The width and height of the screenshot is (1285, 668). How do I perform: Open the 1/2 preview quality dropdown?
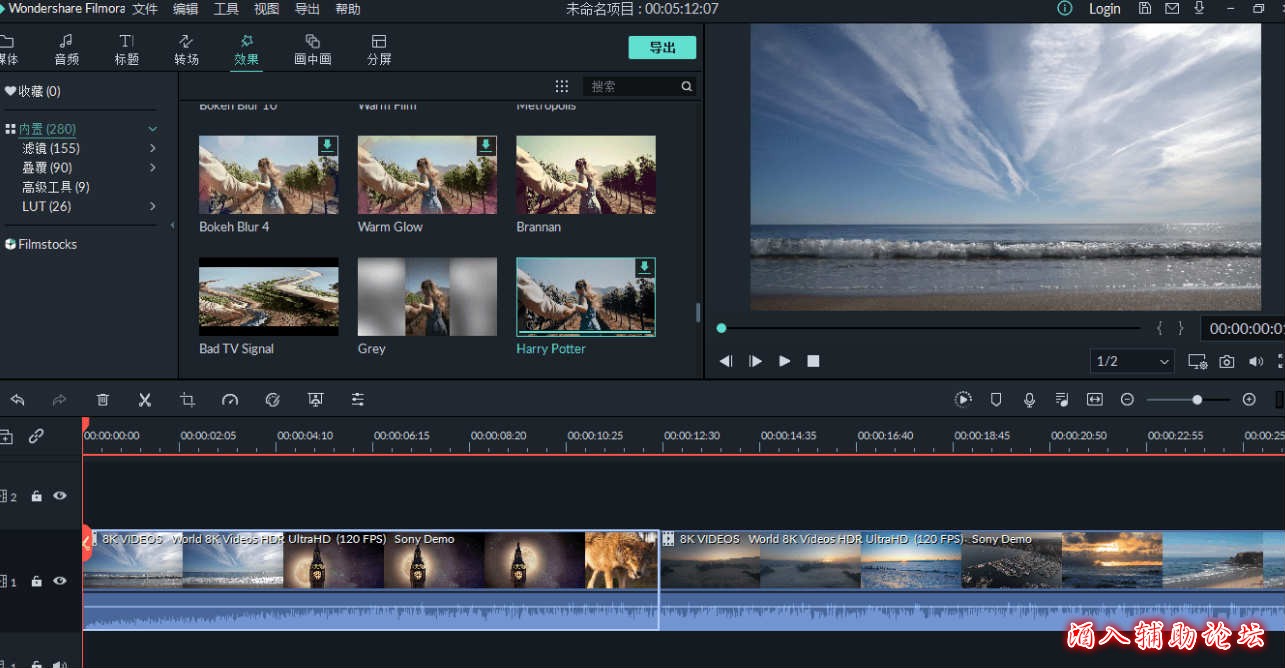click(1132, 361)
